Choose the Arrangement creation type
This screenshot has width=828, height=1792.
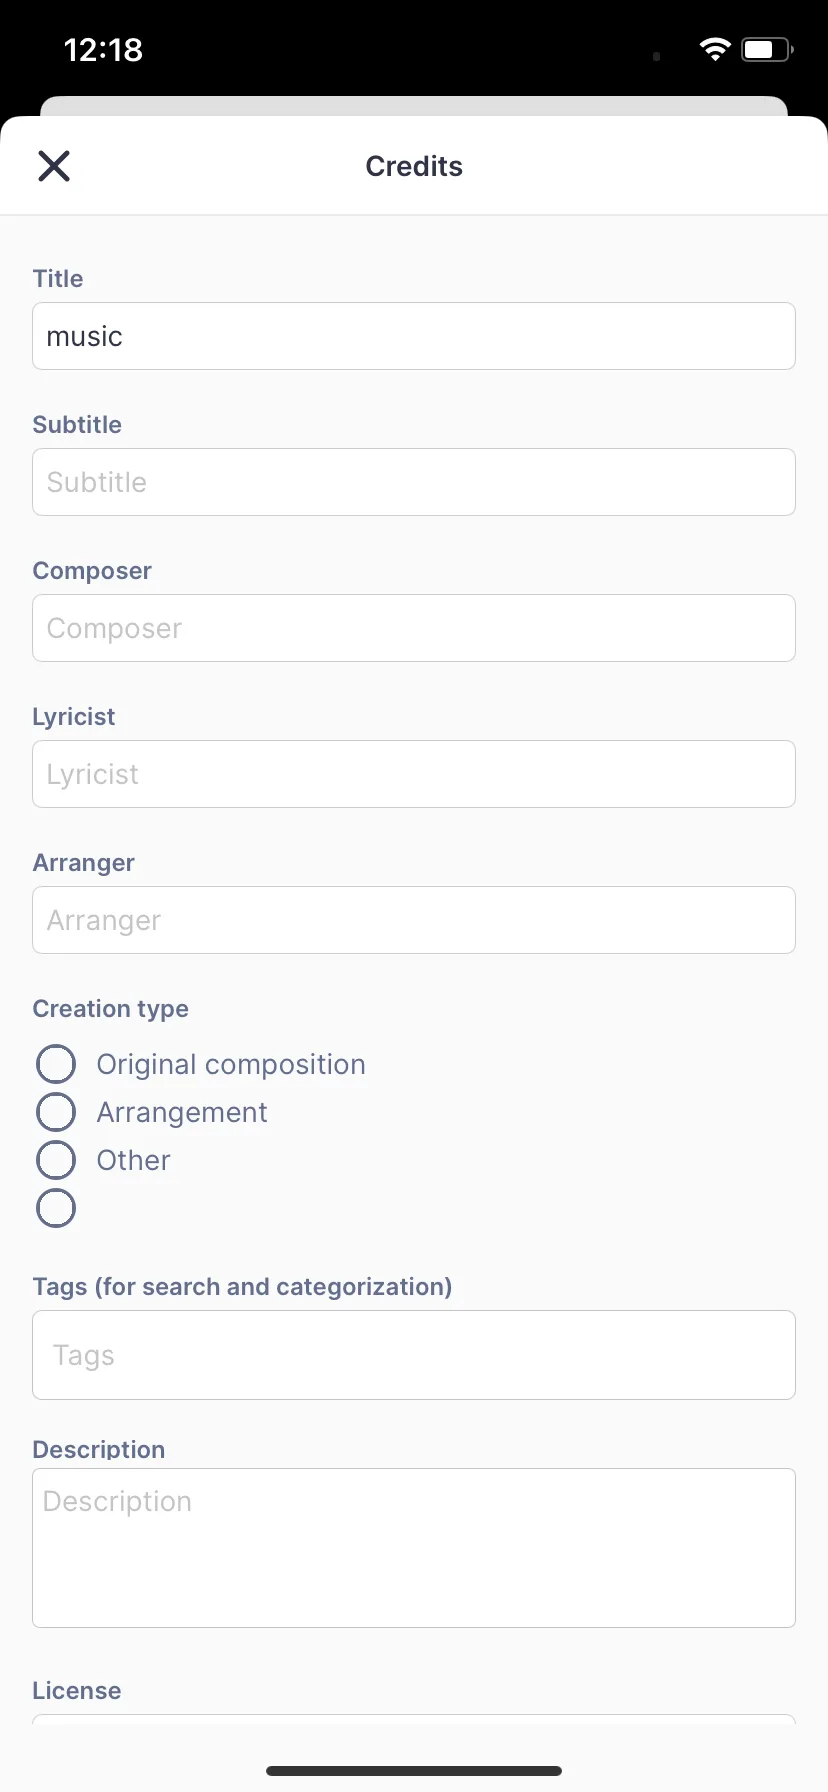56,1112
